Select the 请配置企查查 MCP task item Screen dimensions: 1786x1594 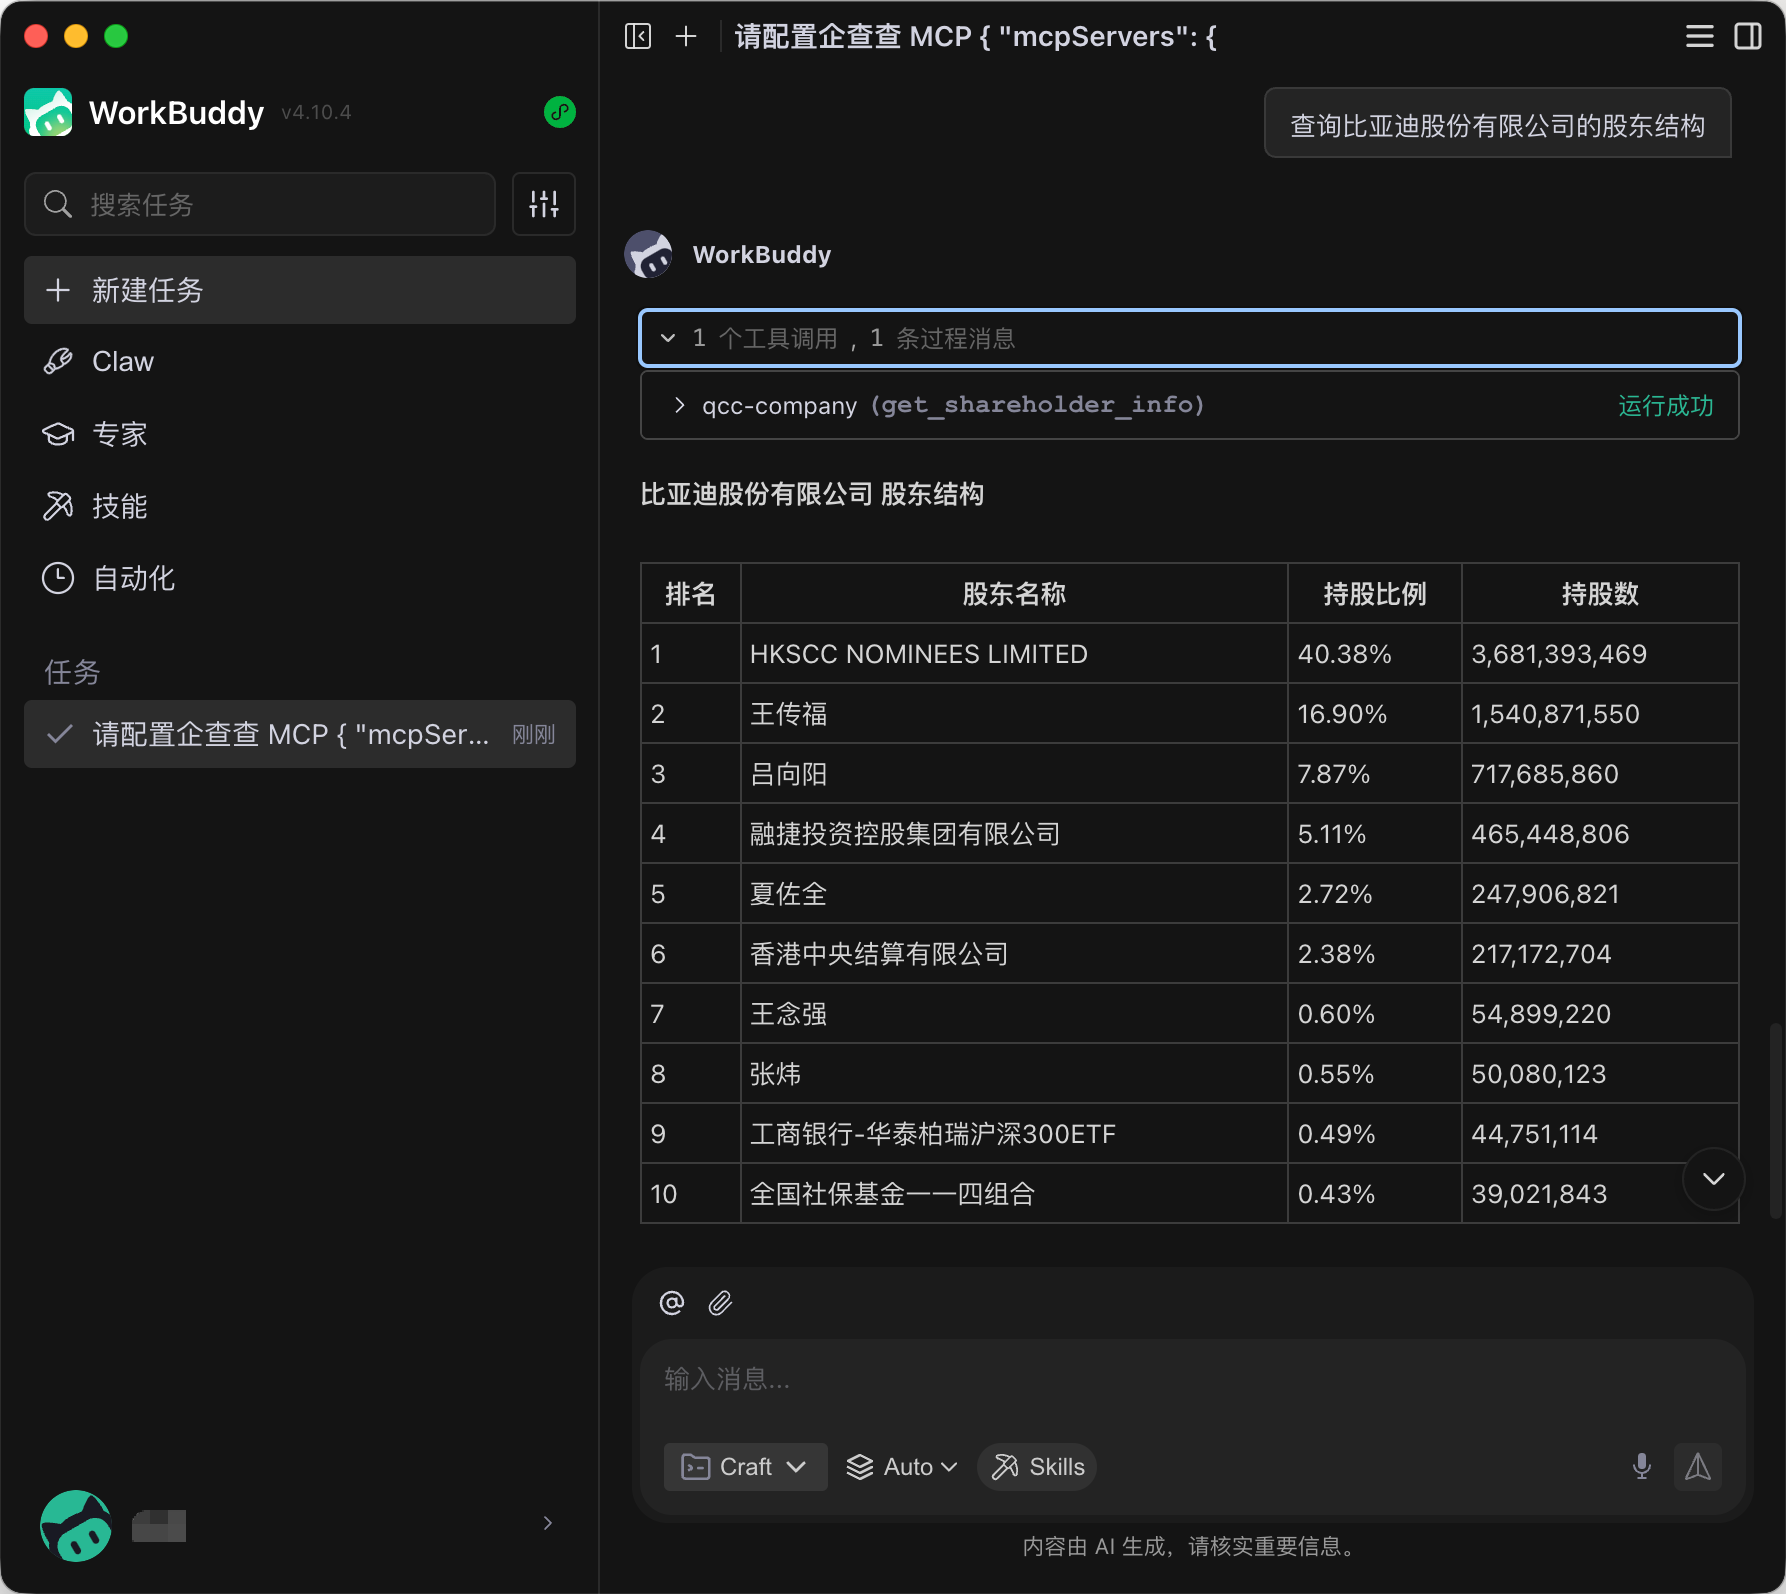(300, 734)
